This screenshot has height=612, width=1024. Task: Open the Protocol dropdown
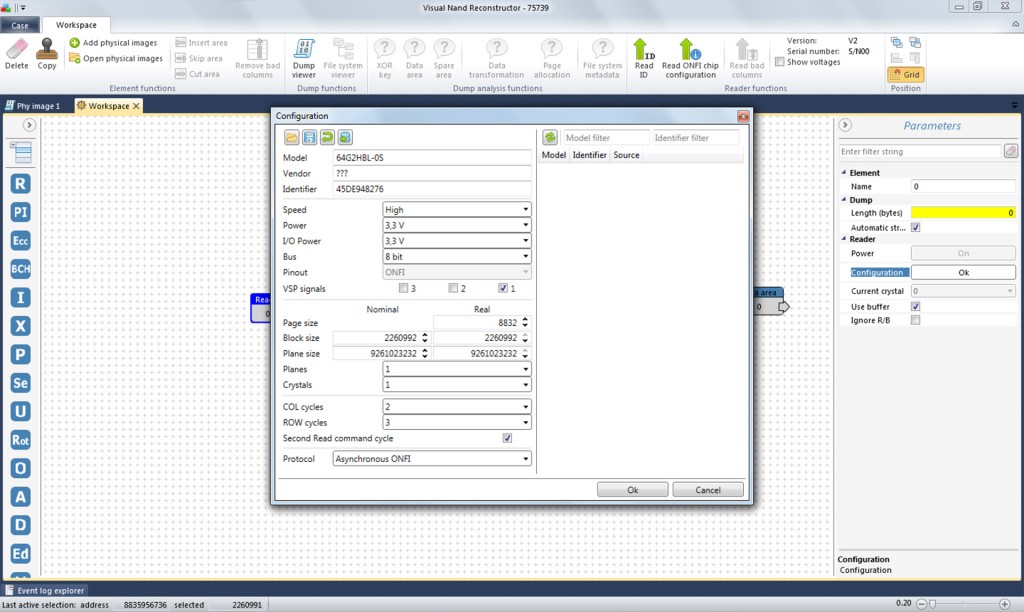[x=432, y=459]
